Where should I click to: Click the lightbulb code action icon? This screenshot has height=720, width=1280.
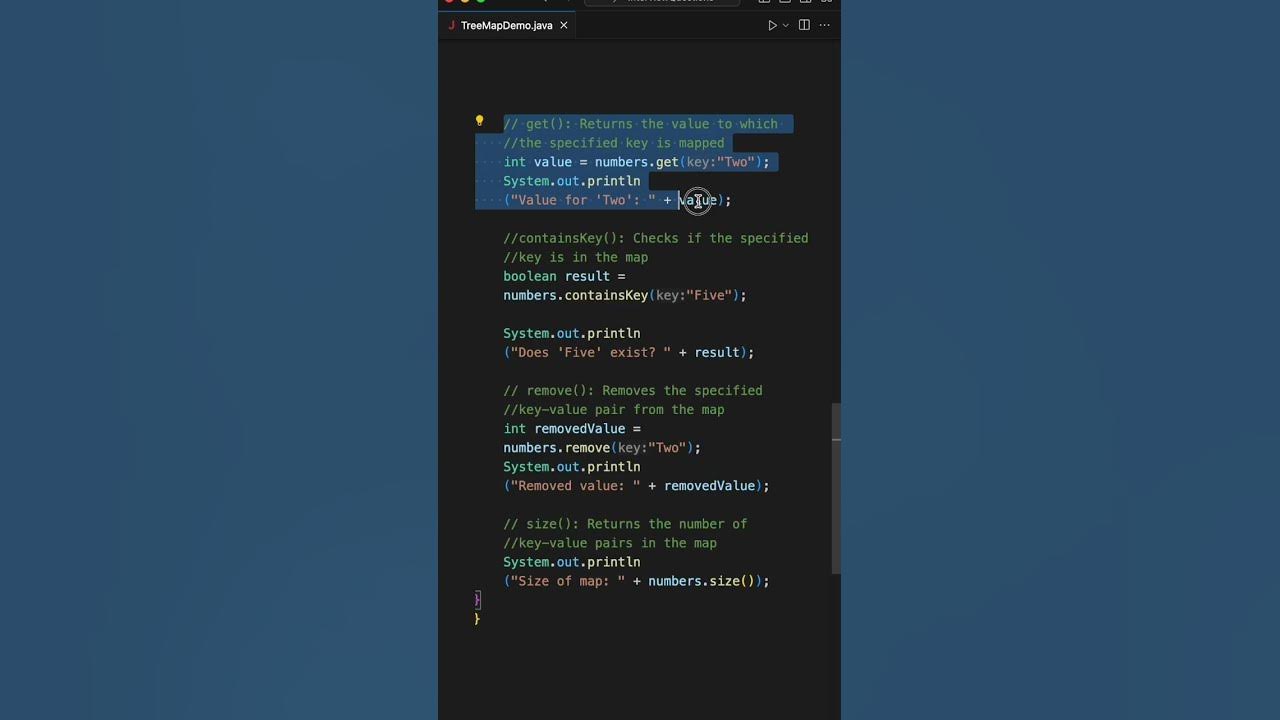(x=479, y=121)
